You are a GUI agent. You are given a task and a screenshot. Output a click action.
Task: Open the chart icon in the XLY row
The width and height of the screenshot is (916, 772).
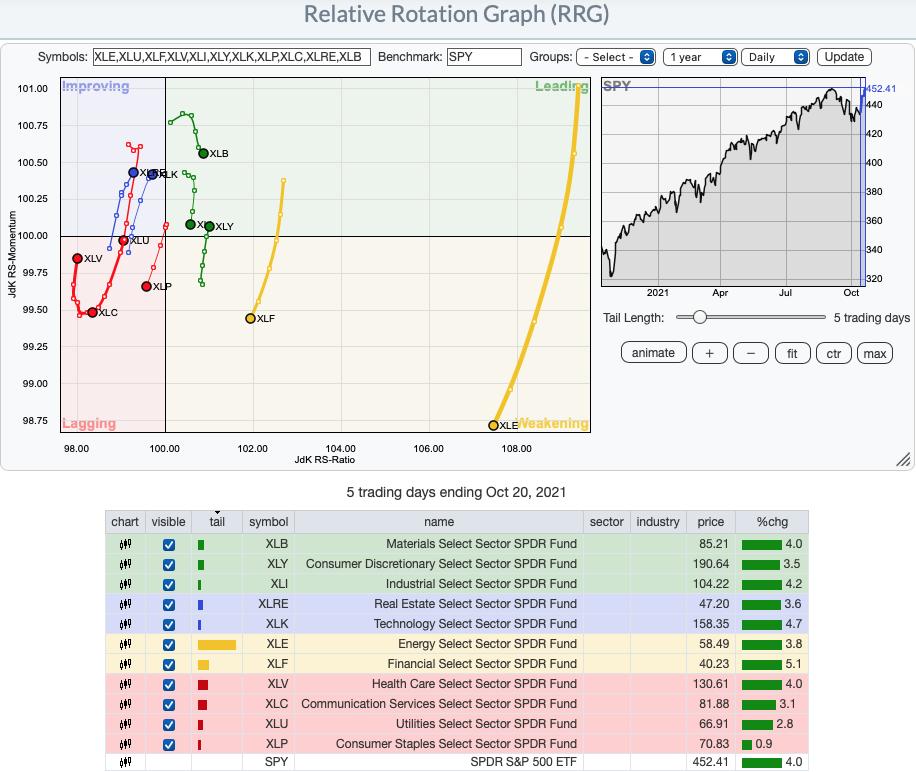click(125, 564)
